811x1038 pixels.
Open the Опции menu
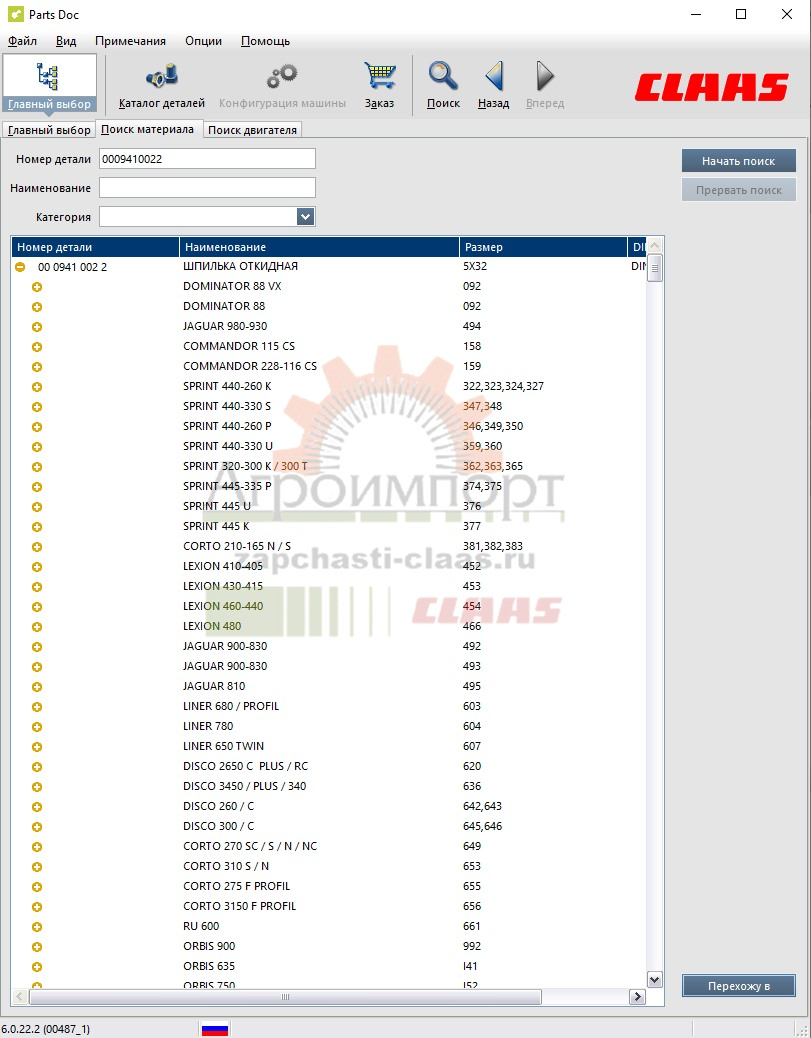click(x=203, y=41)
